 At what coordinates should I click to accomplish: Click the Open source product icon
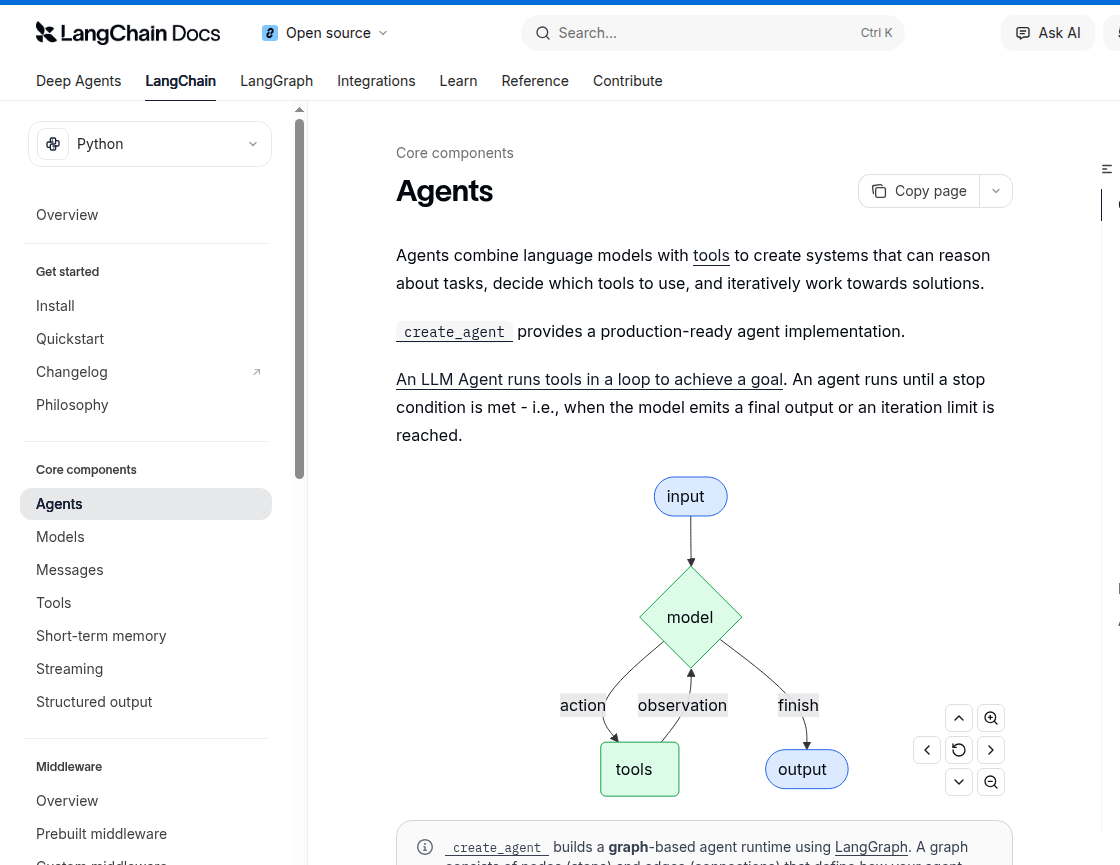(270, 33)
